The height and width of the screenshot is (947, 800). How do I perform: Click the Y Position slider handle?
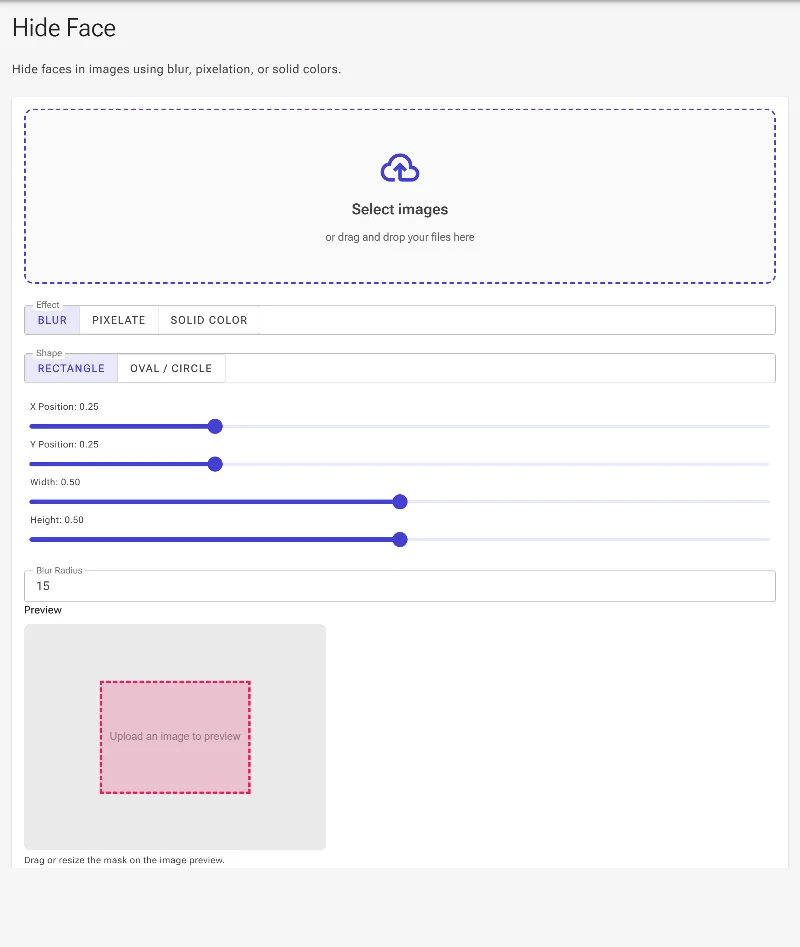point(215,464)
